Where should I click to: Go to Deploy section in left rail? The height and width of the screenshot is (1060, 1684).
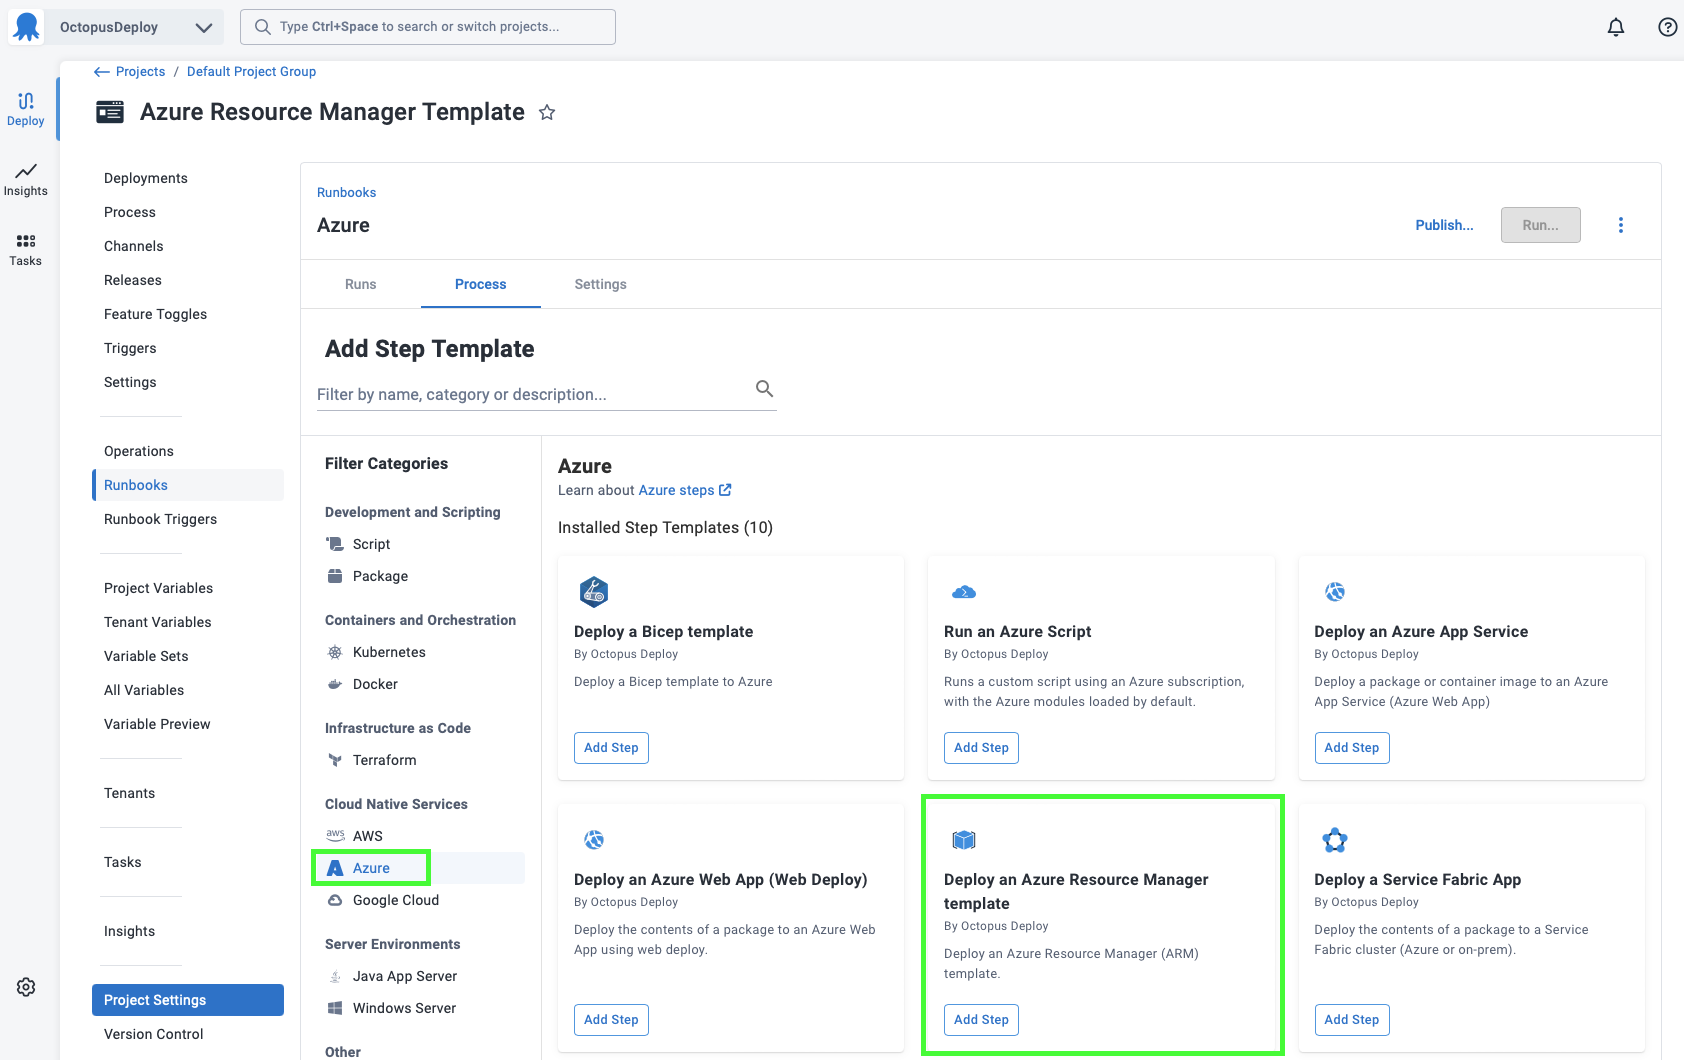(26, 110)
